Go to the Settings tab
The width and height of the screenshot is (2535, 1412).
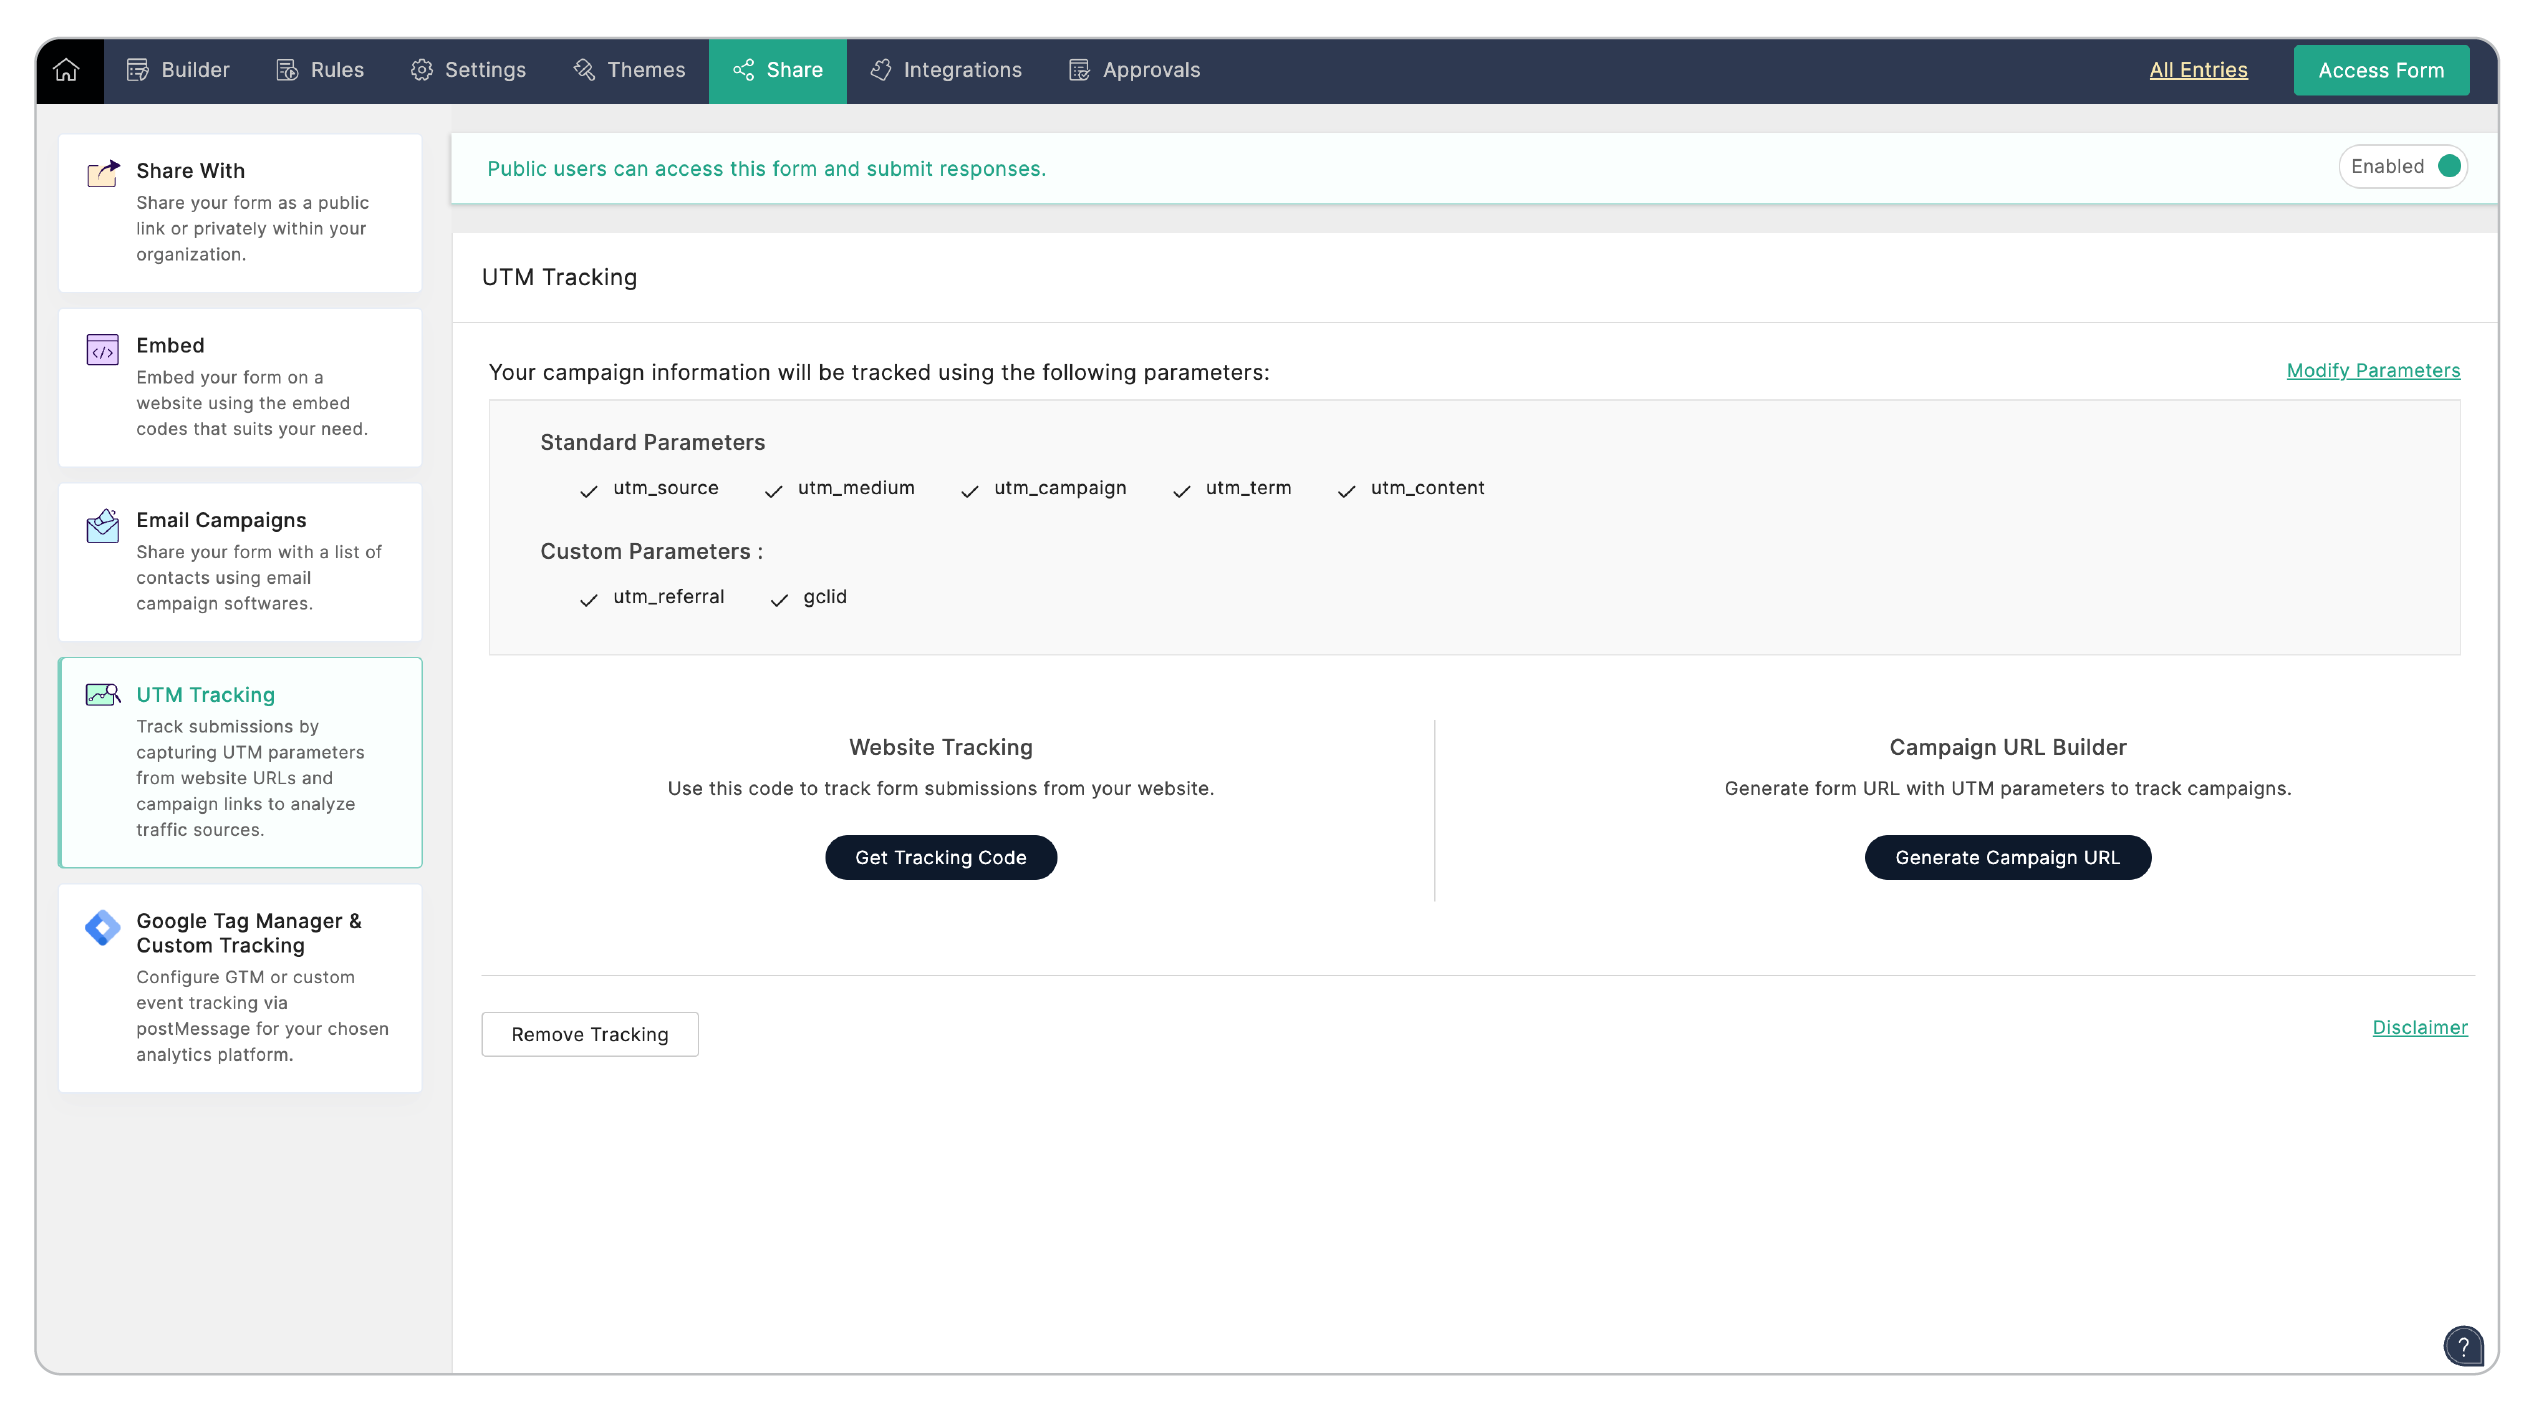(468, 70)
